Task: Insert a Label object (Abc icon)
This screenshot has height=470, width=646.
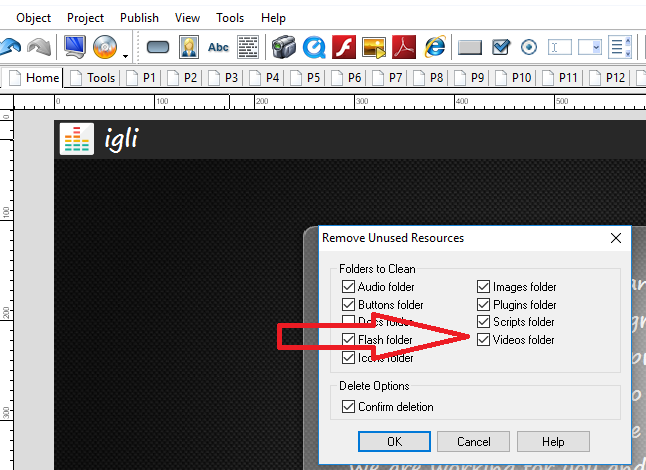Action: pos(218,47)
